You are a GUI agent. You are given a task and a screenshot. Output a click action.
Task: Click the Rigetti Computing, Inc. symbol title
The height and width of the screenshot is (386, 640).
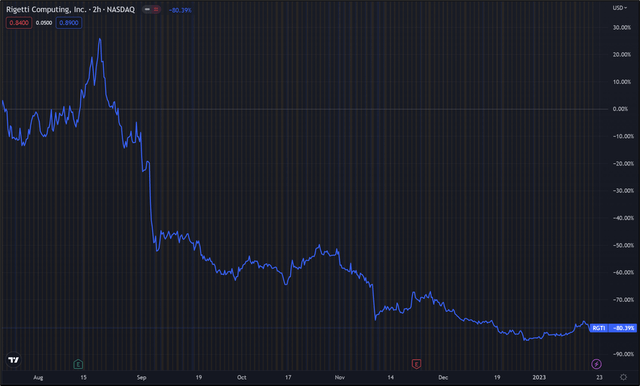[70, 9]
